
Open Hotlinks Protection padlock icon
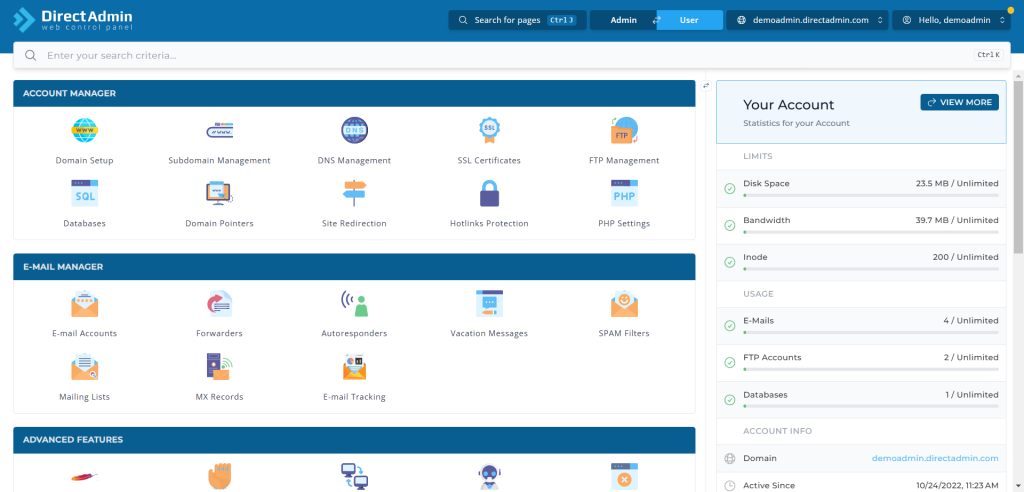489,193
